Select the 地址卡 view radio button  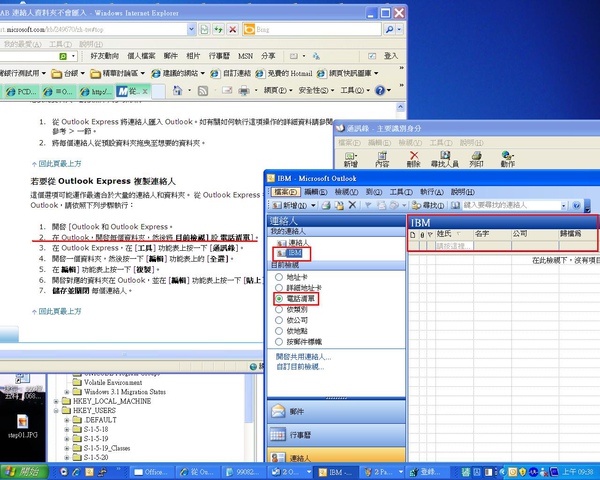(279, 277)
